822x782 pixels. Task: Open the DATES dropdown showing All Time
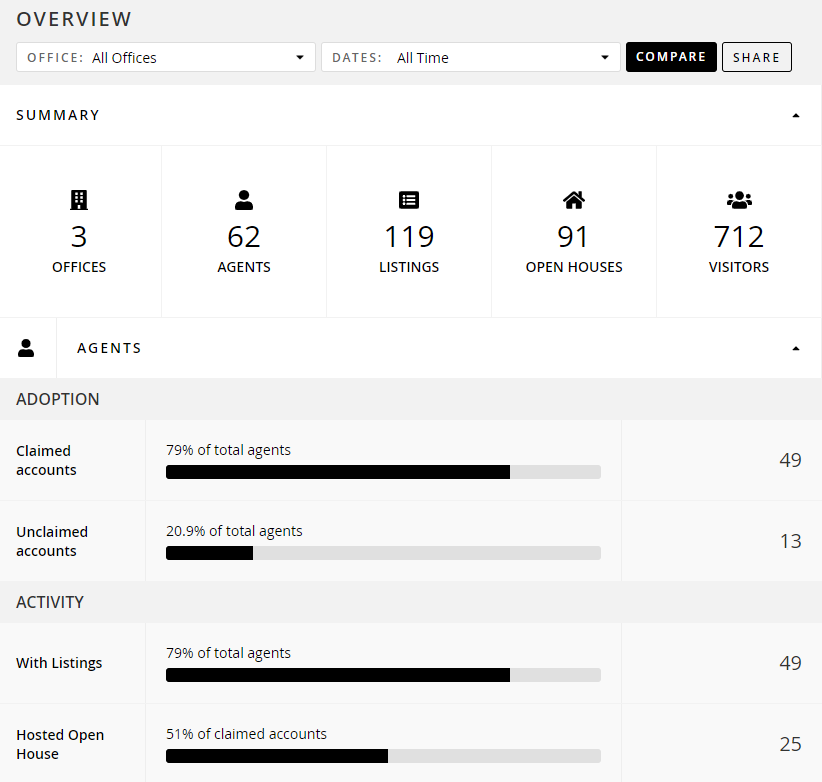coord(471,57)
